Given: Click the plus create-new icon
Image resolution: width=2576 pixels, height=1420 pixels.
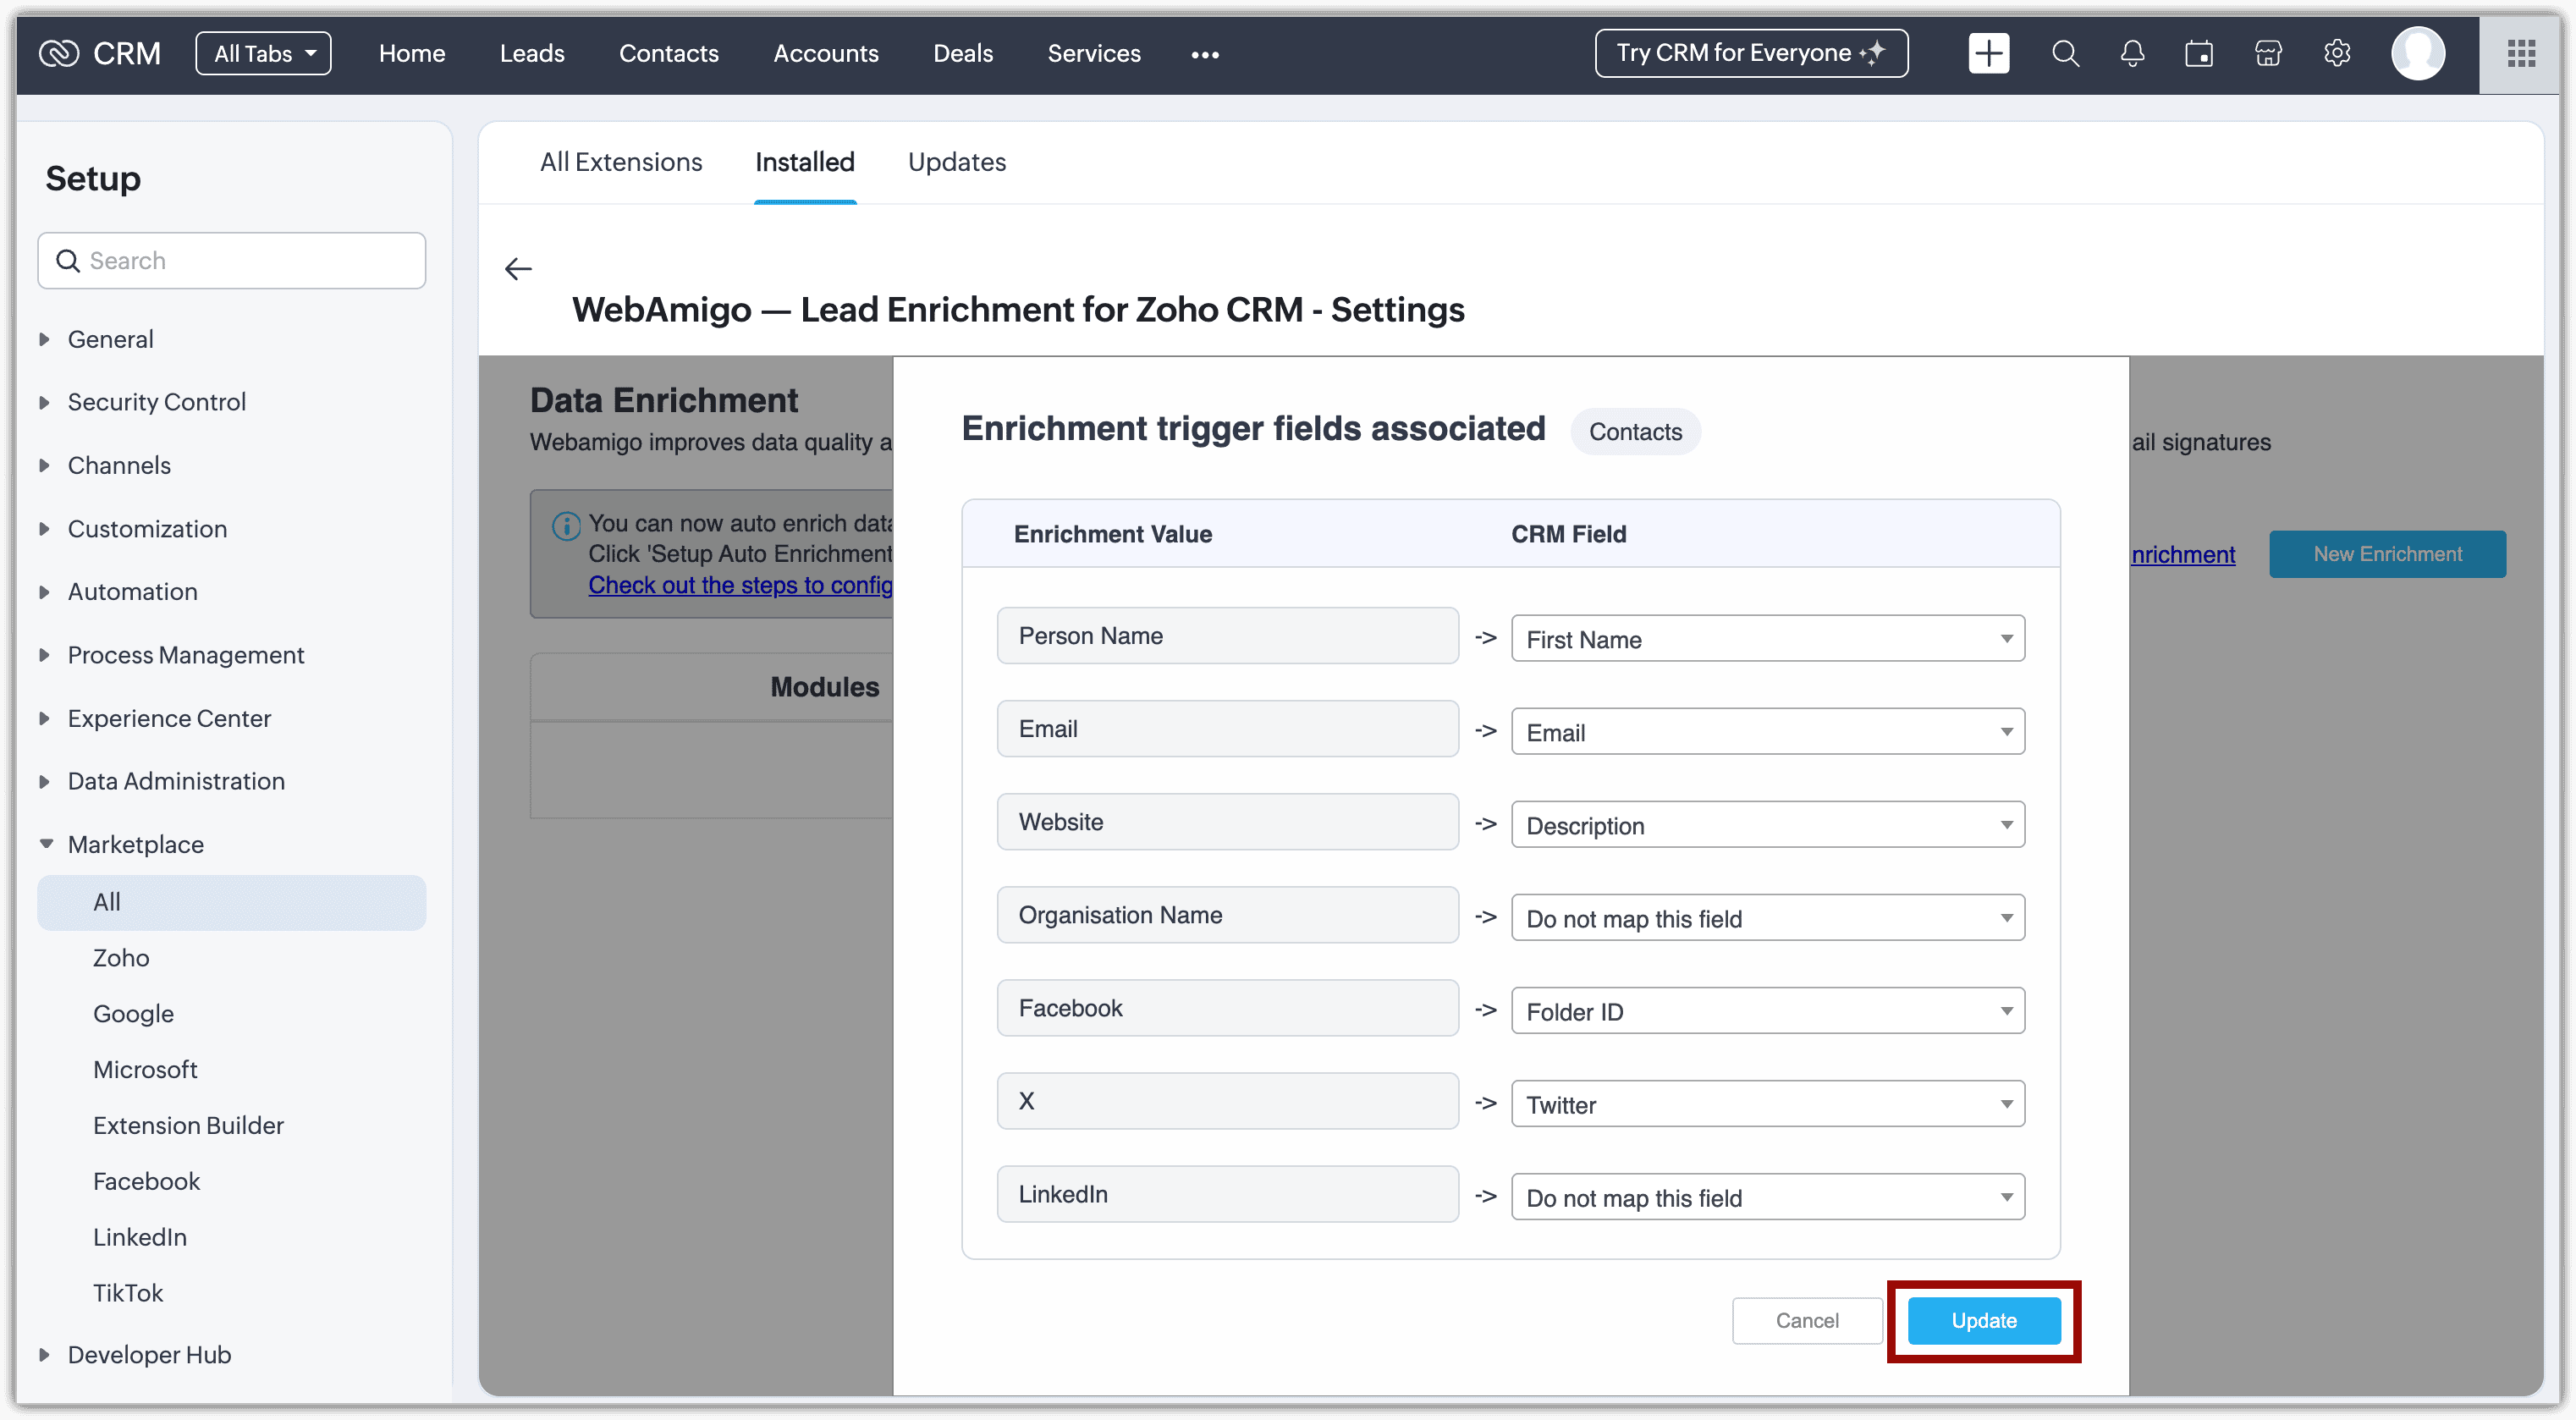Looking at the screenshot, I should (x=1988, y=53).
